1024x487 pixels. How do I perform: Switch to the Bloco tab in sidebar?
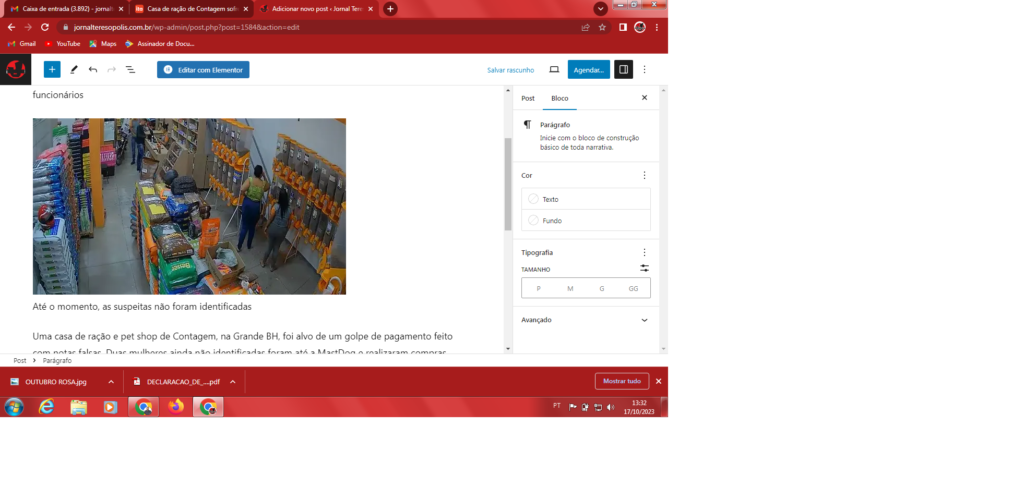pyautogui.click(x=560, y=98)
